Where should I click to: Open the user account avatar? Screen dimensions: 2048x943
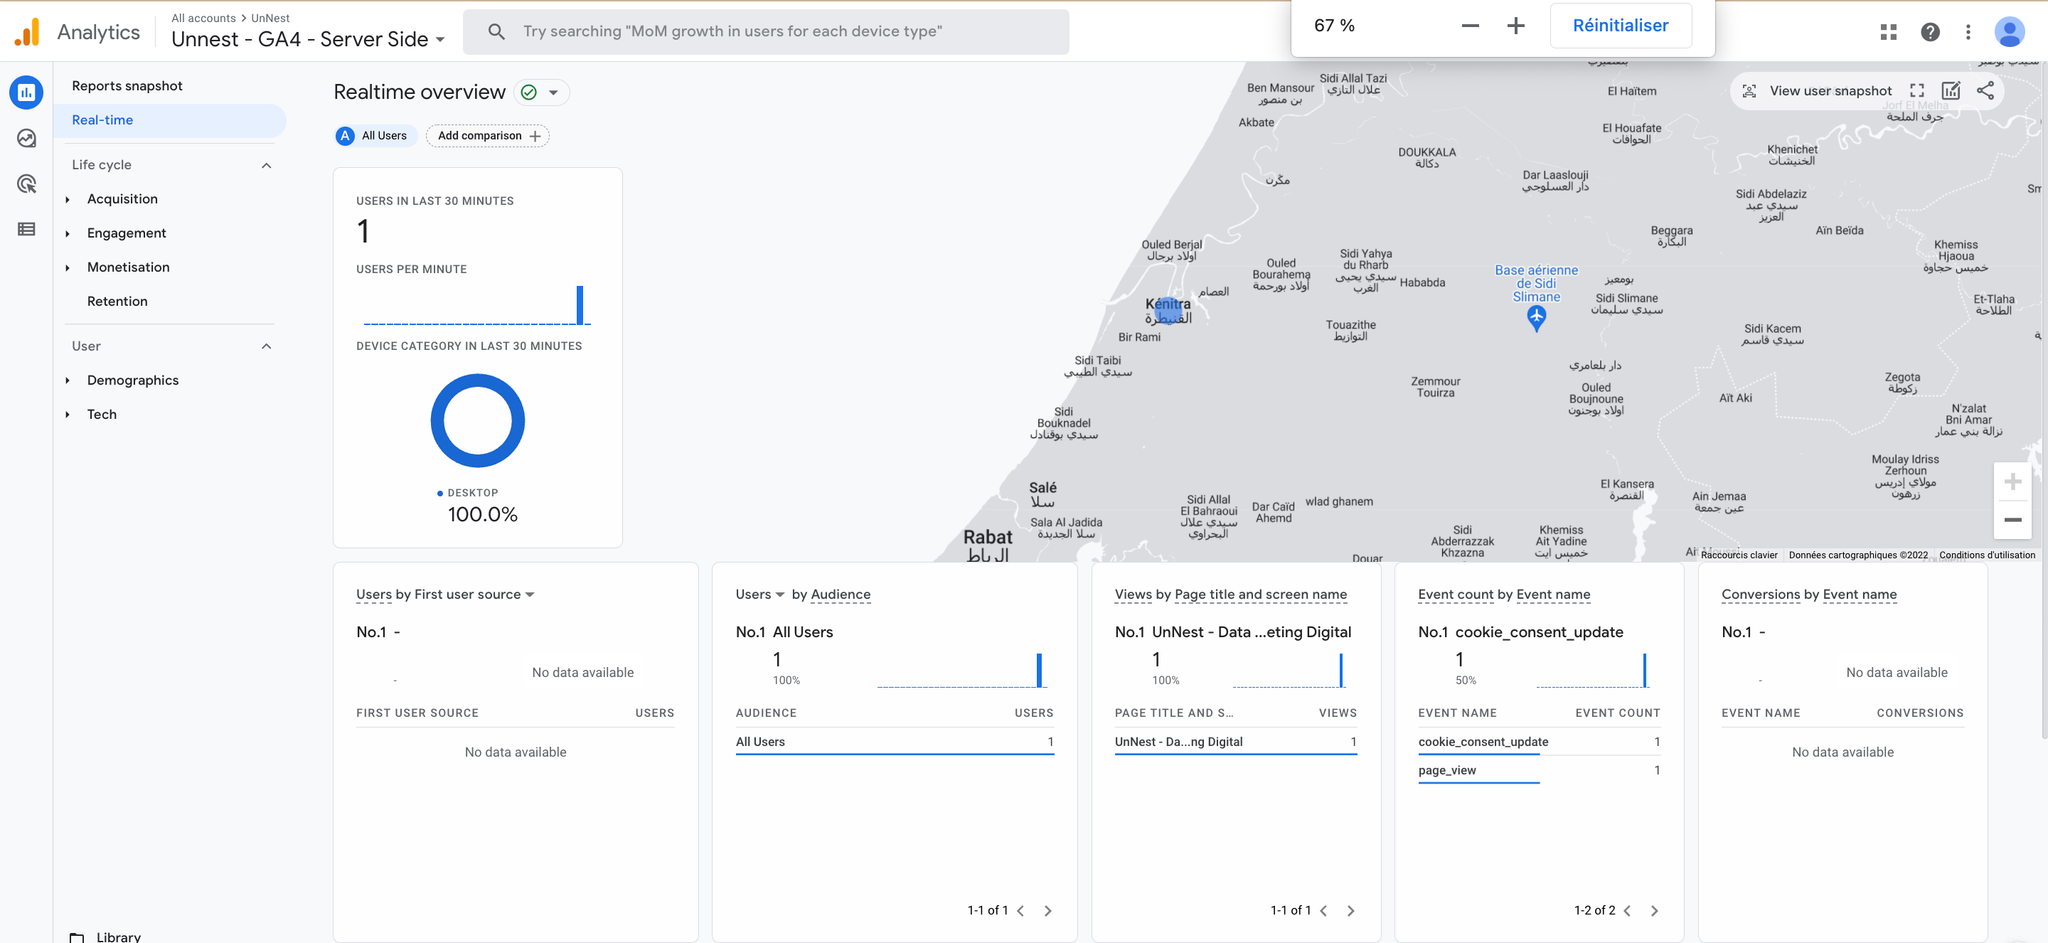tap(2009, 32)
